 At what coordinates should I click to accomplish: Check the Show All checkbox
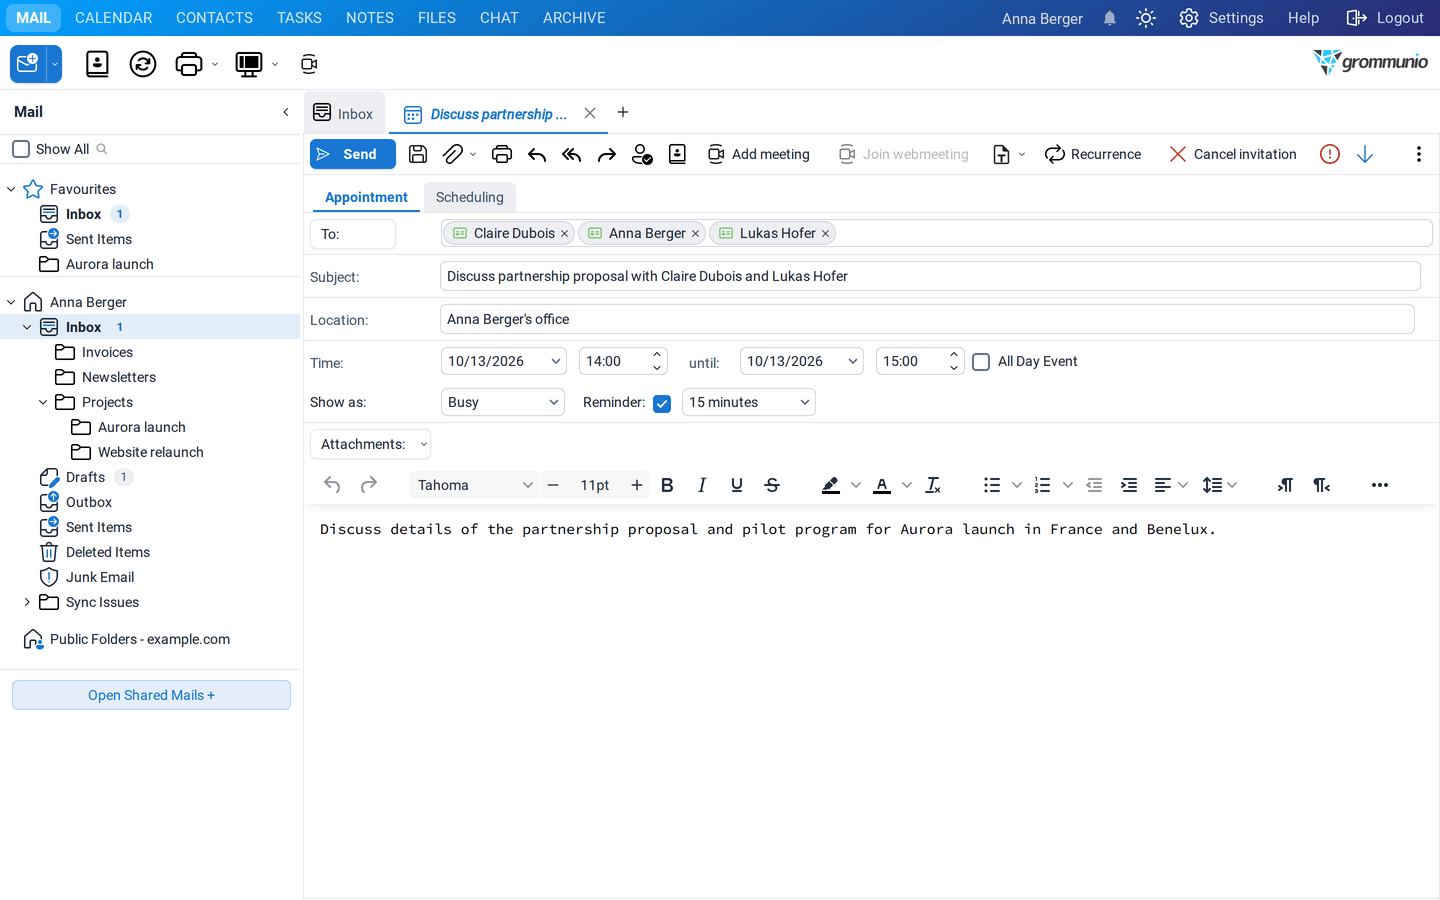click(21, 149)
